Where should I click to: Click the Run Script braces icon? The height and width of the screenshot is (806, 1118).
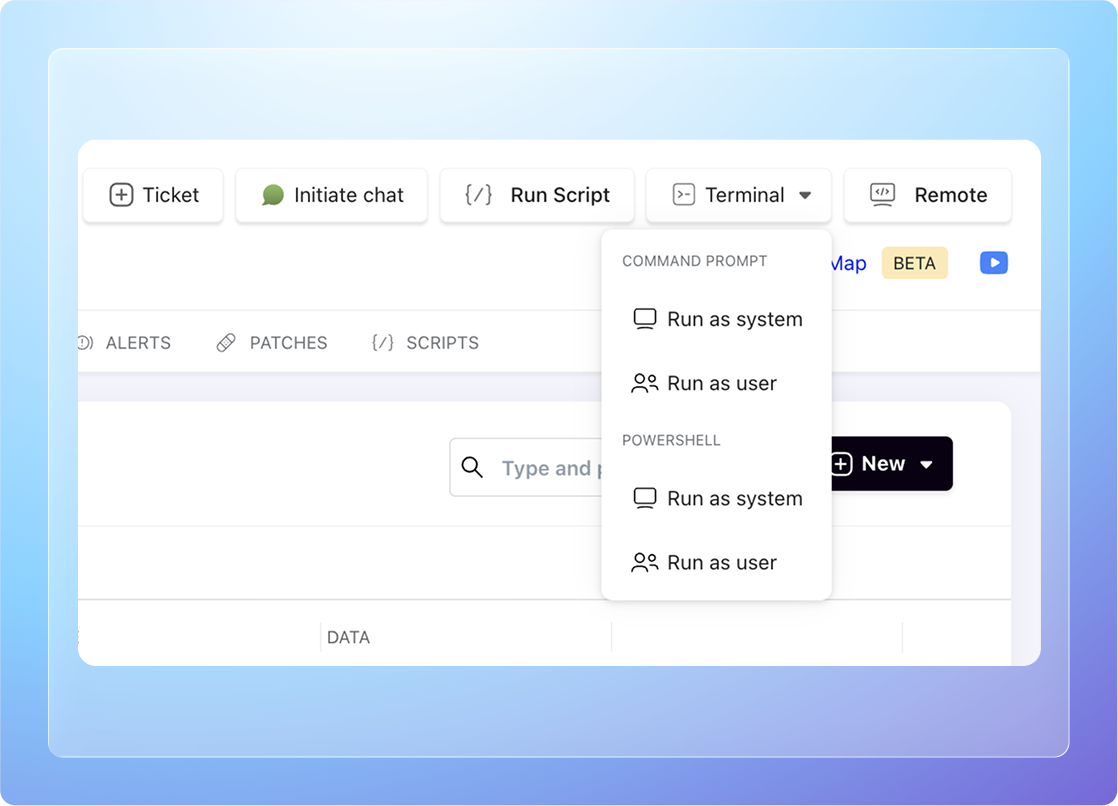(x=479, y=195)
